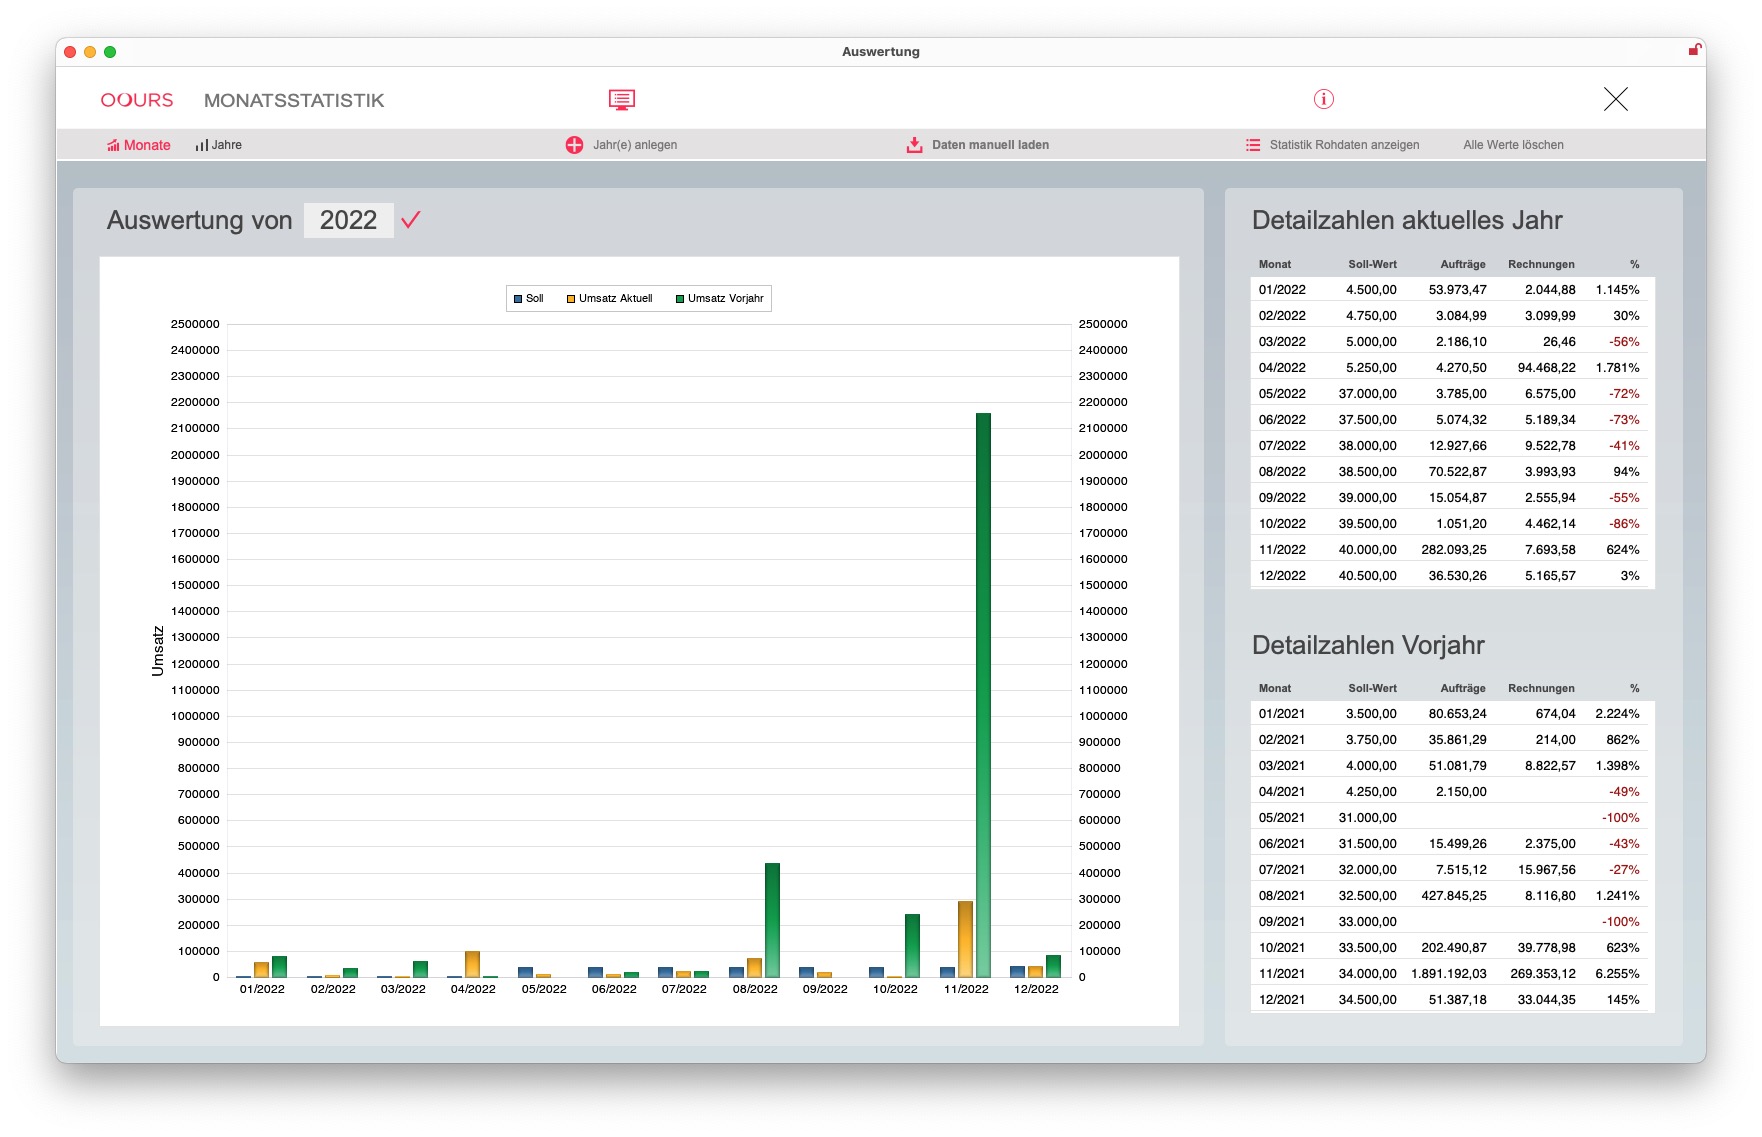The image size is (1762, 1137).
Task: Click Rechnungen 15.967,56 for 07/2021
Action: point(1546,870)
